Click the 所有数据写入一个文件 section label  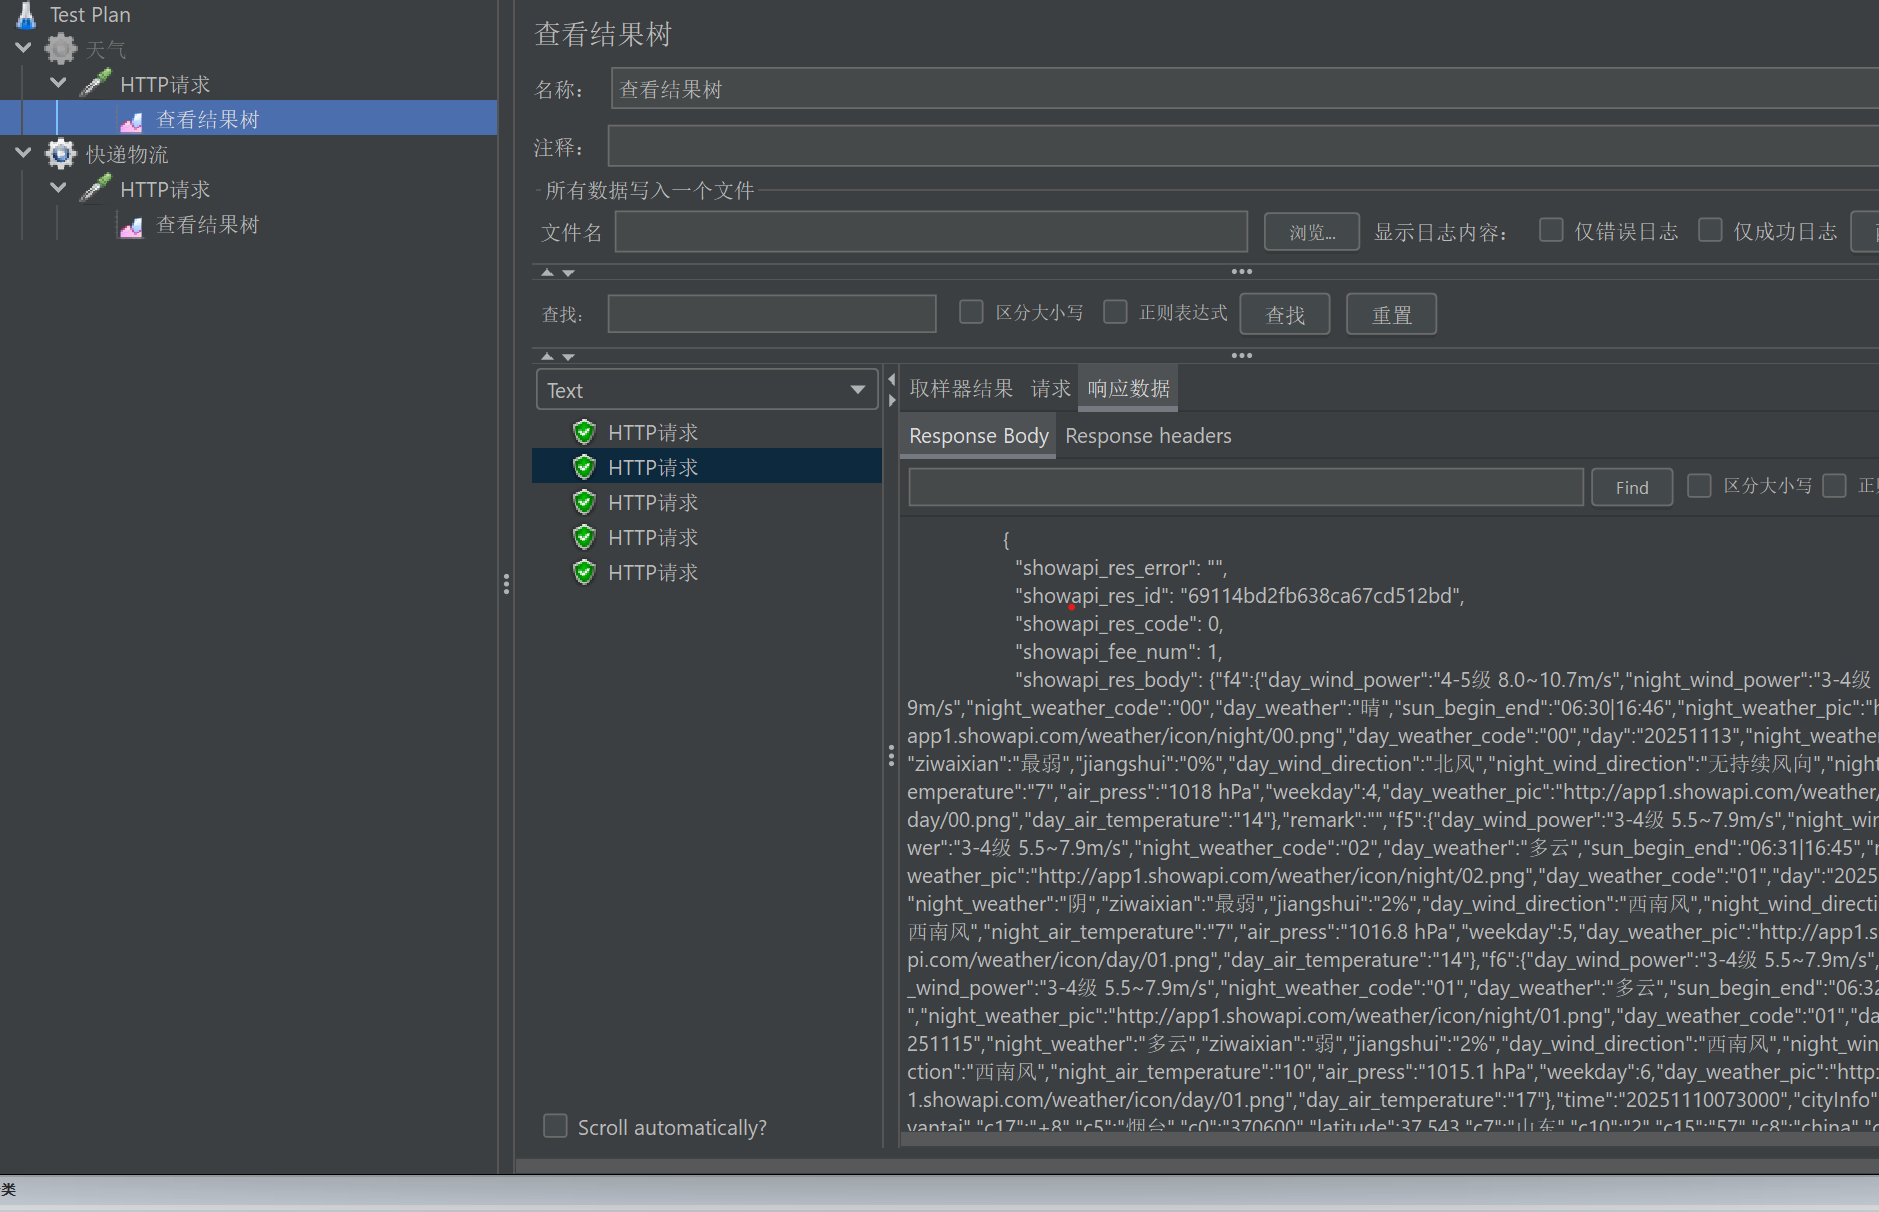point(650,190)
